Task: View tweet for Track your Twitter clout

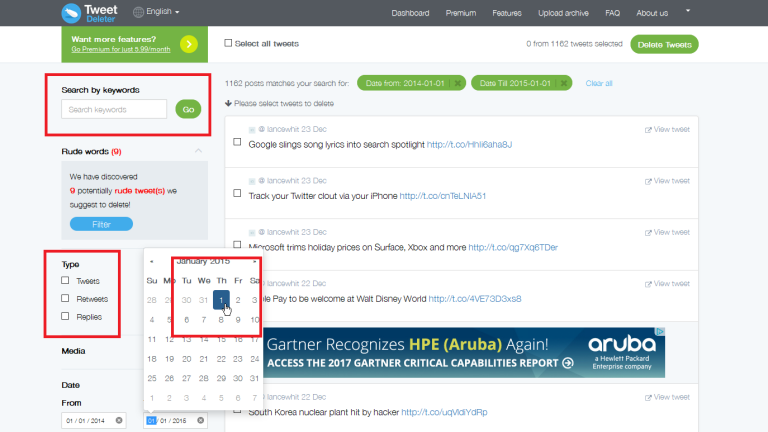Action: pos(667,181)
